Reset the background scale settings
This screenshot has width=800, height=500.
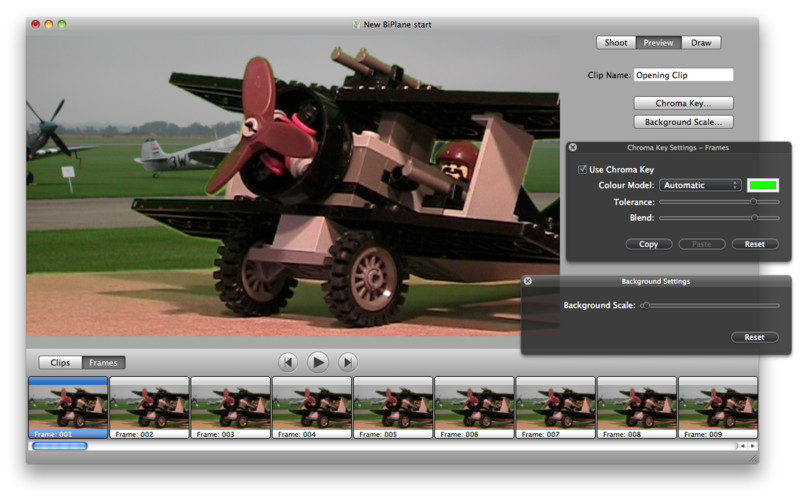coord(754,337)
